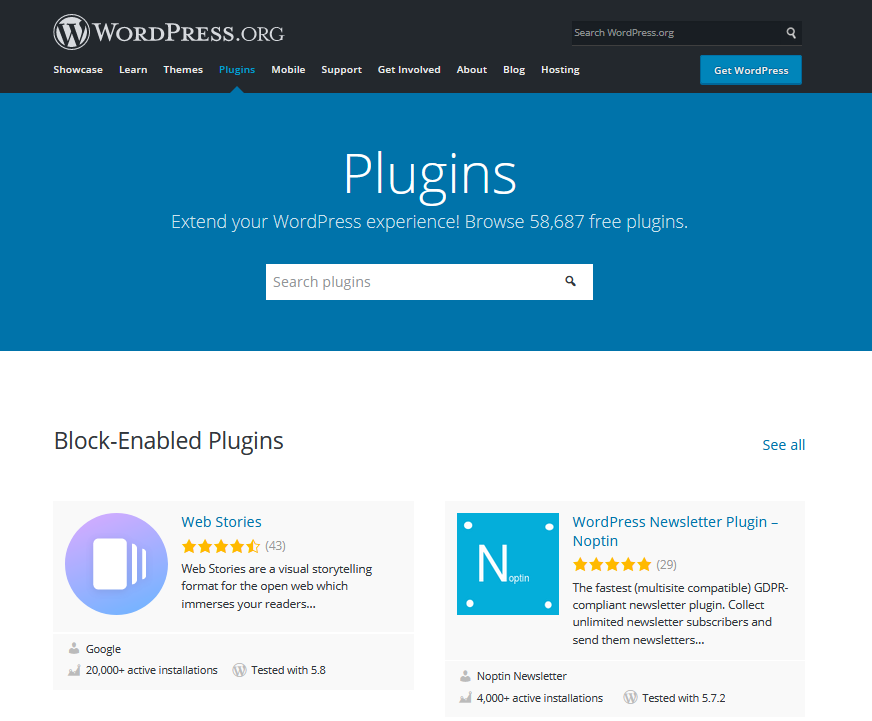Click the (43) rating count

275,546
